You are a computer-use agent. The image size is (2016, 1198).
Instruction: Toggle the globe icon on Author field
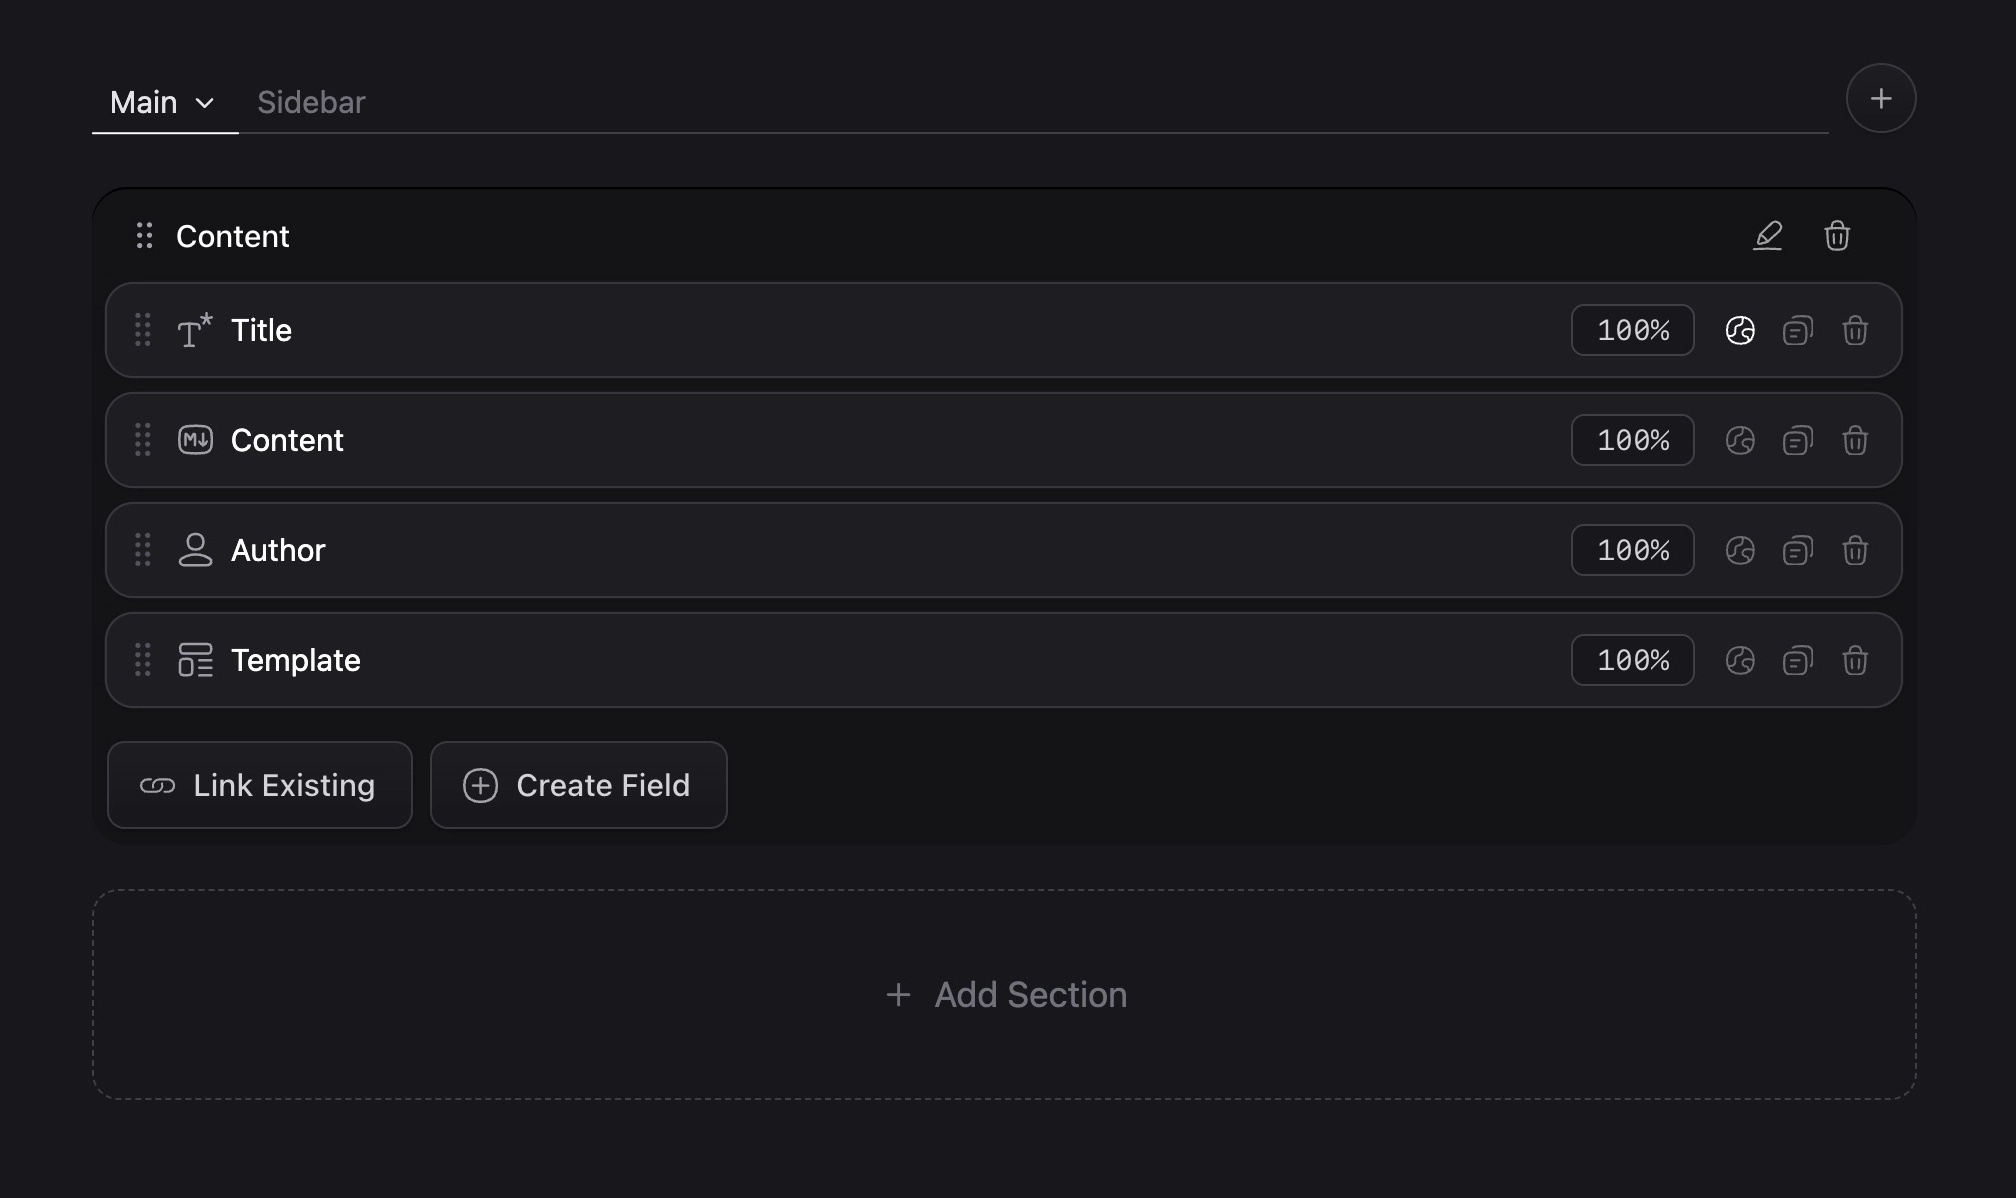click(1740, 550)
